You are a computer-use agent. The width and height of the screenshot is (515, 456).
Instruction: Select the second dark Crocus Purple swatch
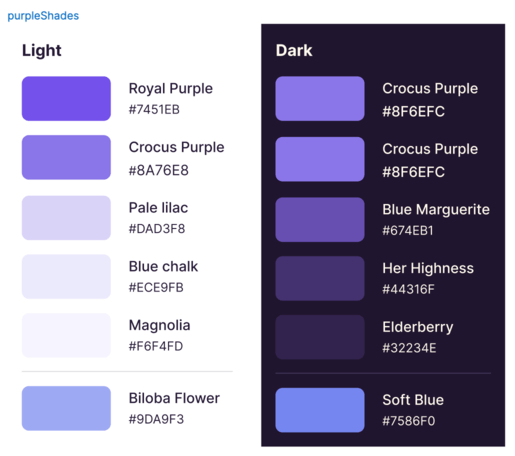pos(320,159)
